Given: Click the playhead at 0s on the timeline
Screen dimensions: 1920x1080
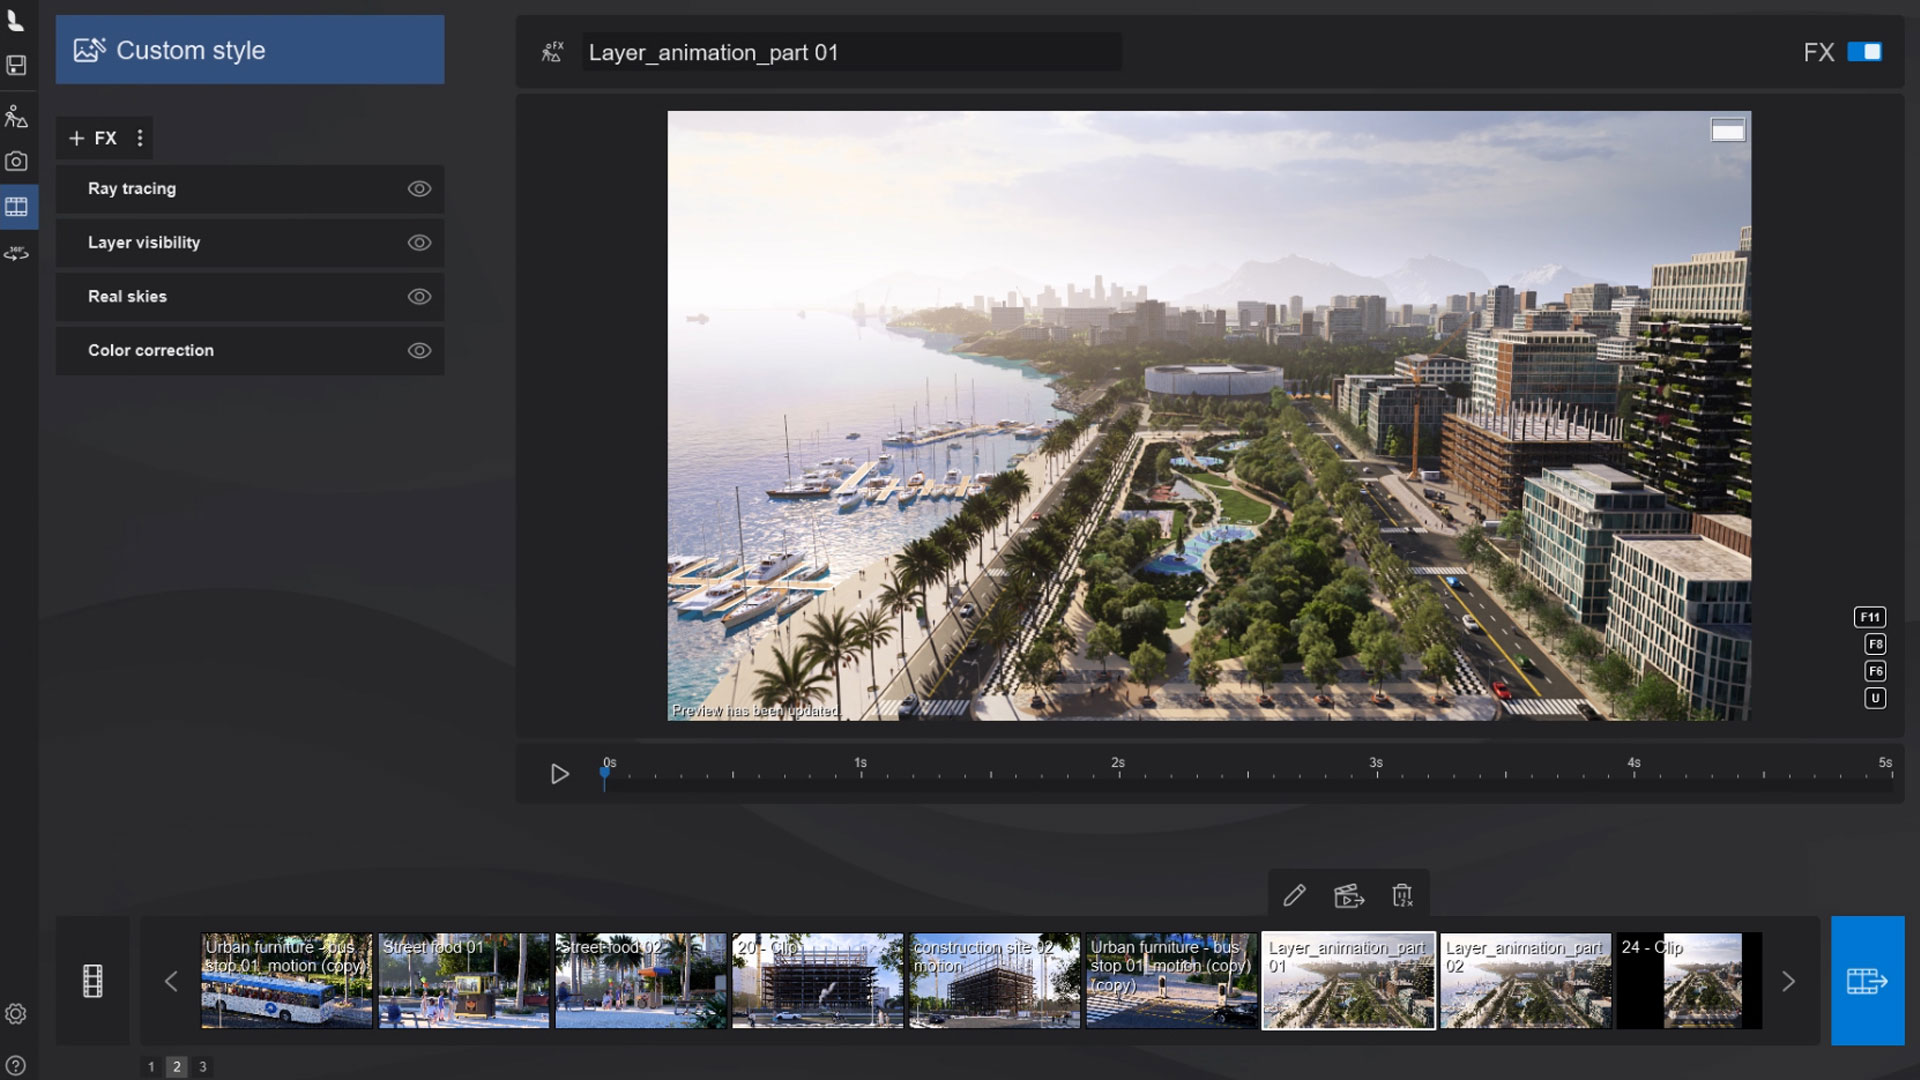Looking at the screenshot, I should [x=604, y=774].
